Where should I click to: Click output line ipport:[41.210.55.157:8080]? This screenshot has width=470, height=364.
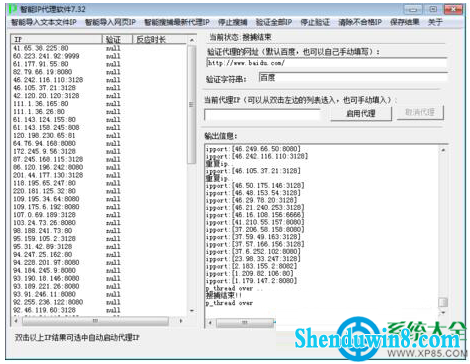(255, 222)
